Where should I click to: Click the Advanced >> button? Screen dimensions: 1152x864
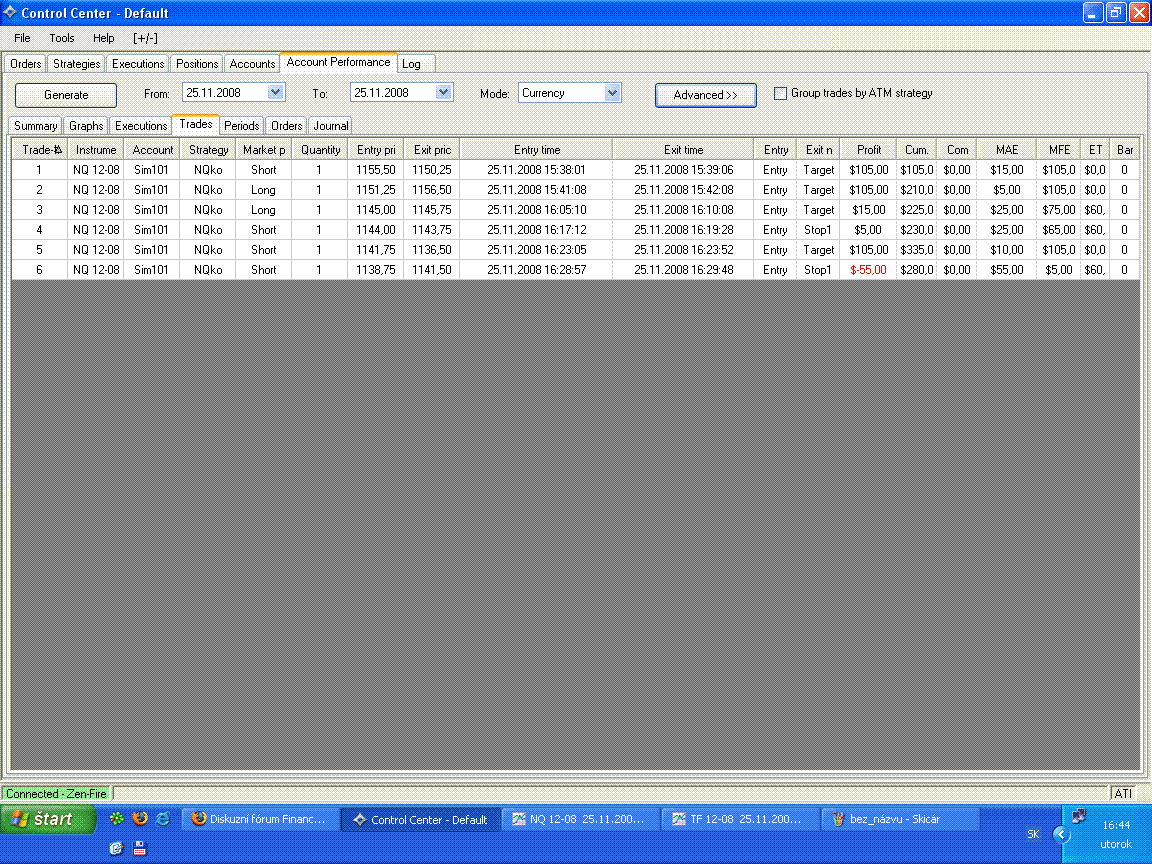click(x=705, y=95)
